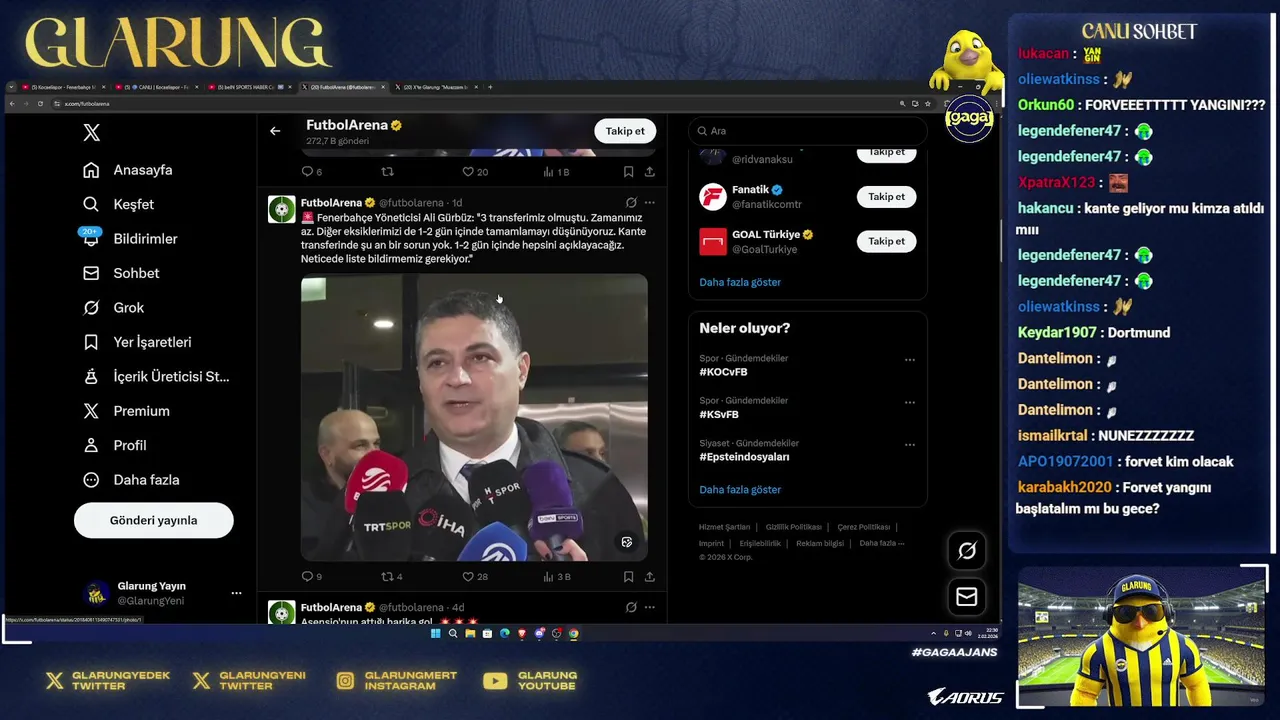Click the X logo in the sidebar

click(x=91, y=132)
